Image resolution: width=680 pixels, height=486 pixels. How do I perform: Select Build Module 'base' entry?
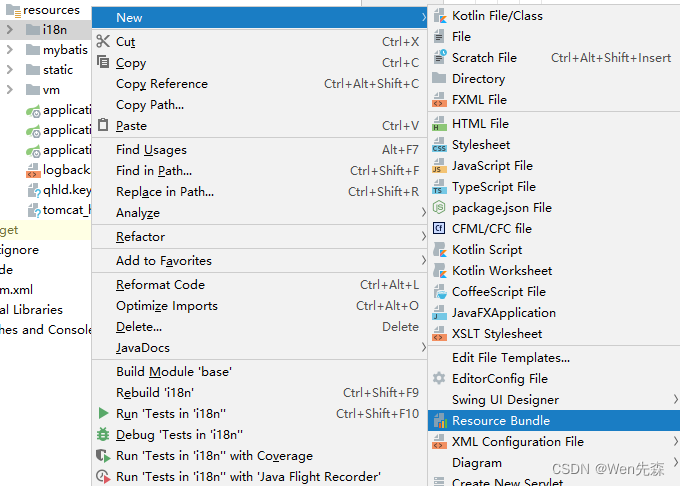(259, 372)
